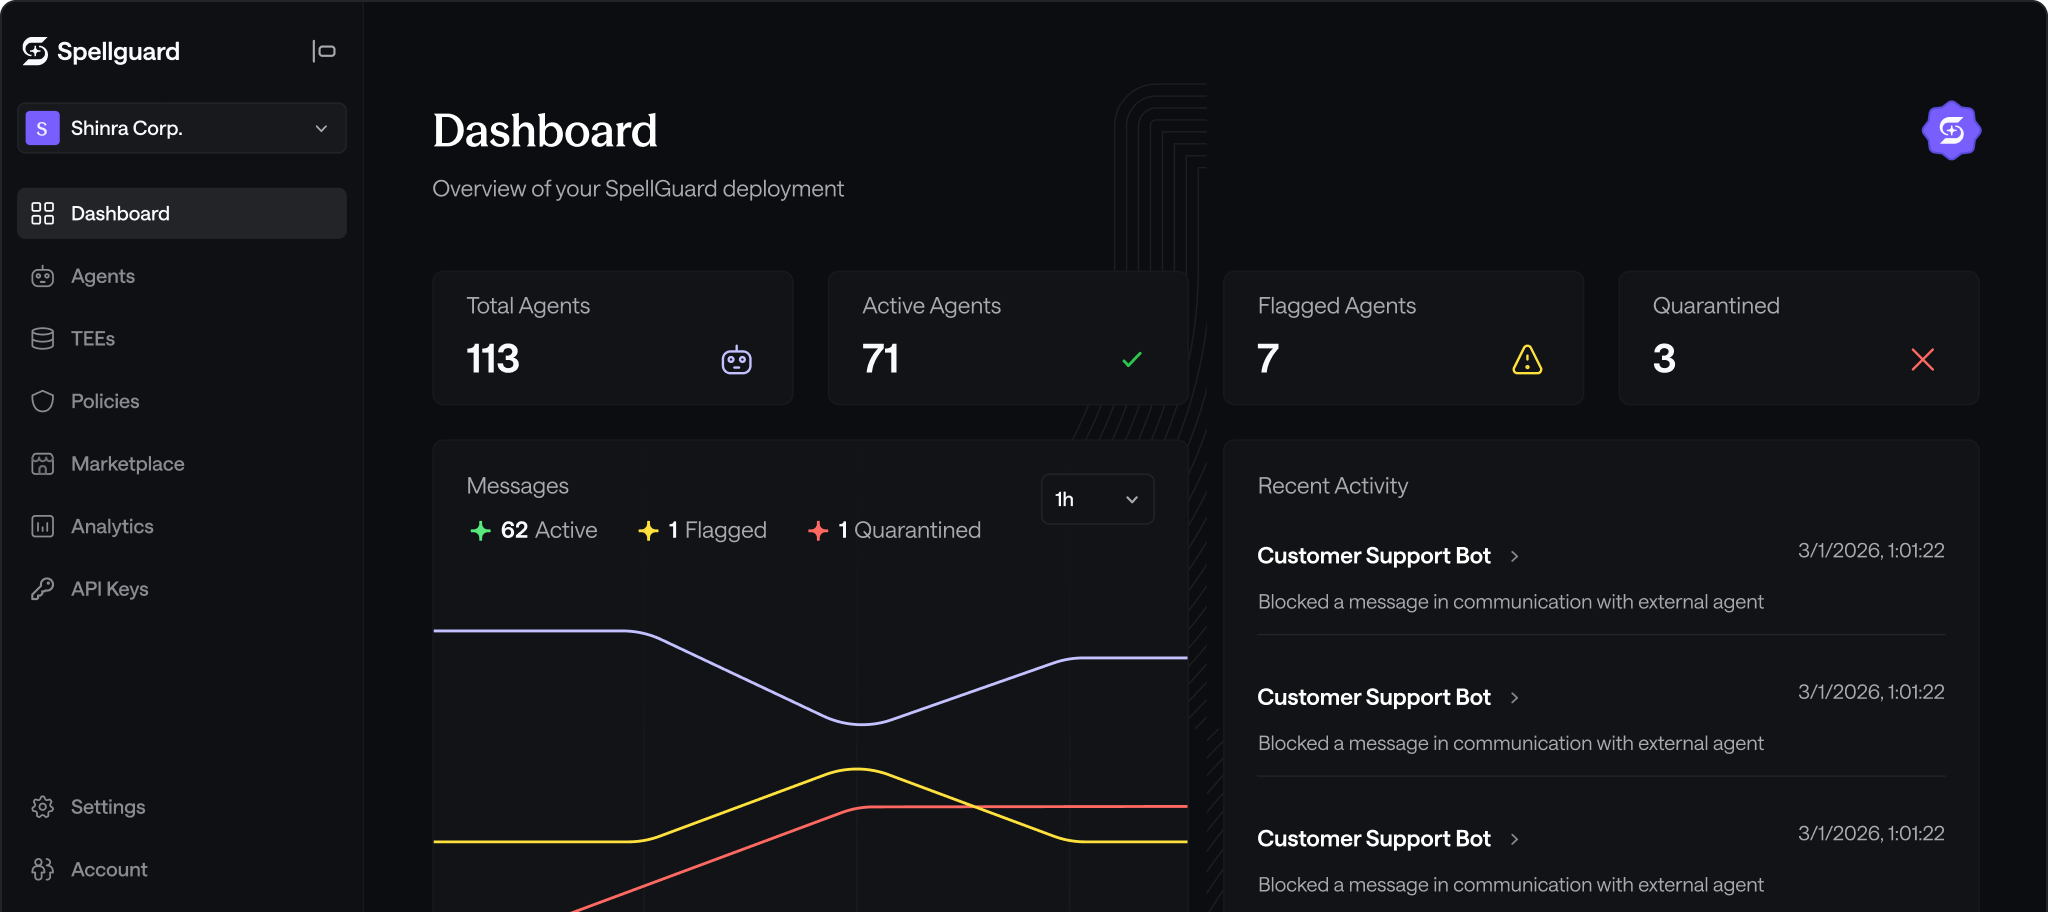Image resolution: width=2048 pixels, height=912 pixels.
Task: Select the Active Agents card
Action: [x=1008, y=338]
